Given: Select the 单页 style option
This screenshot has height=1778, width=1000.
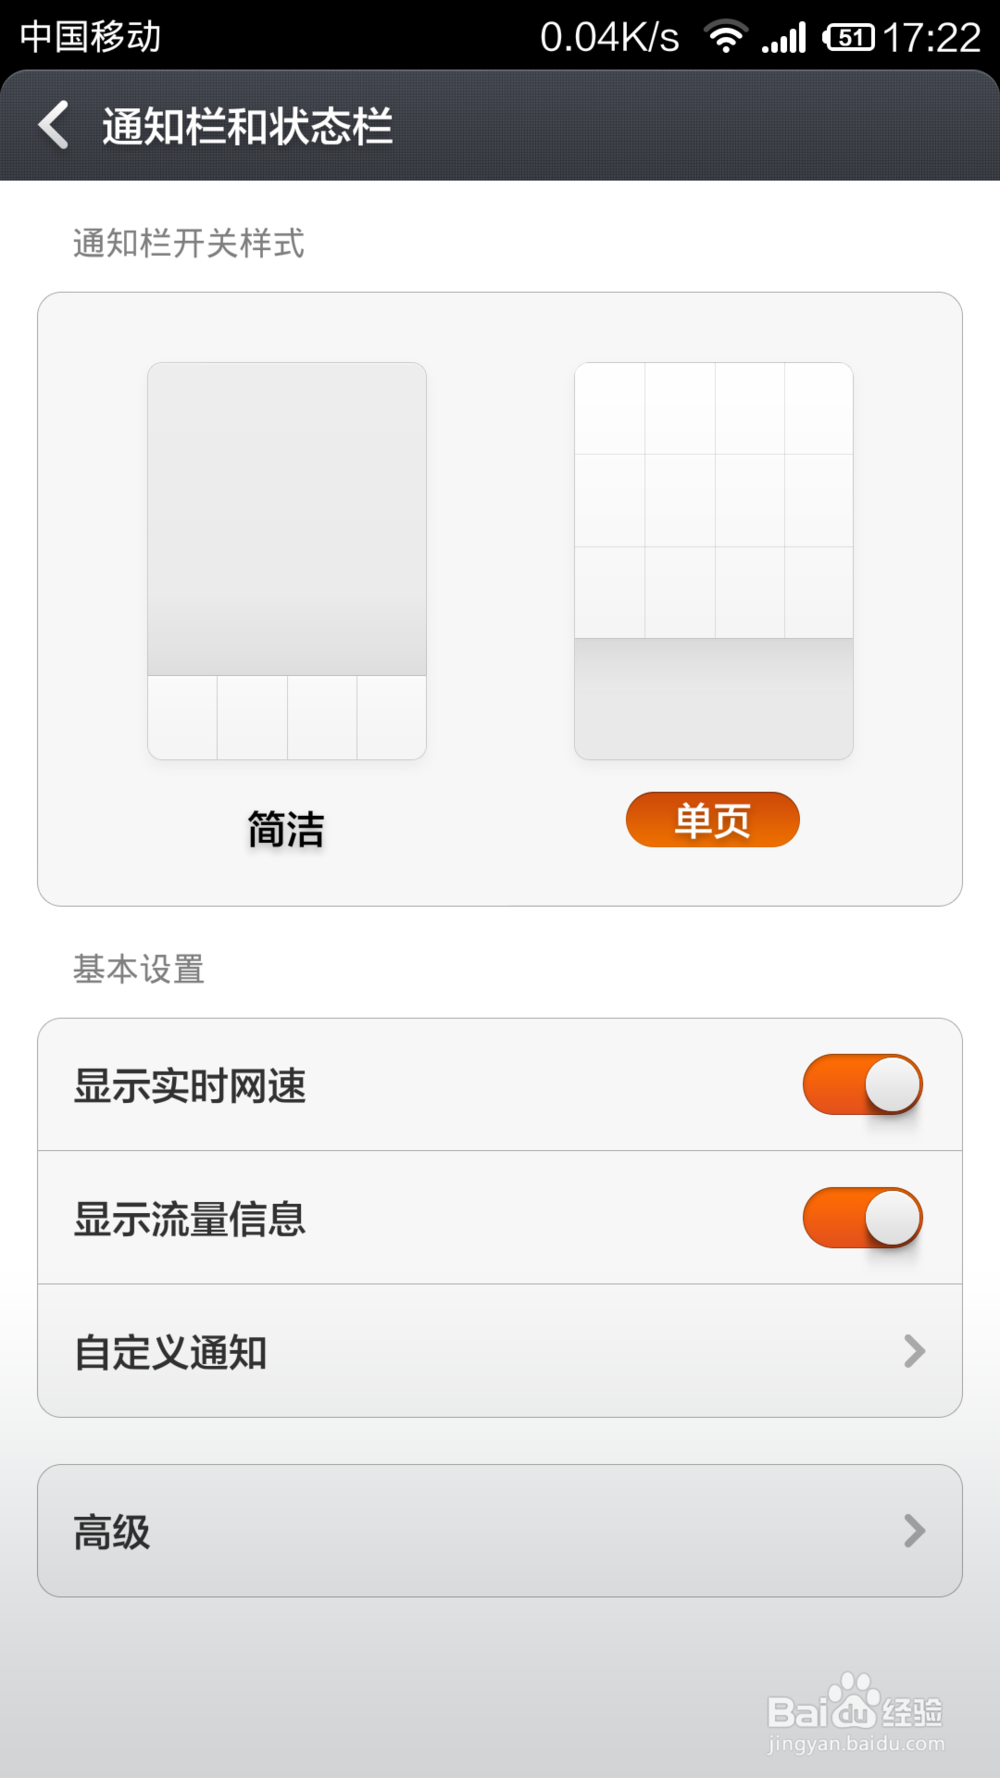Looking at the screenshot, I should pos(713,820).
